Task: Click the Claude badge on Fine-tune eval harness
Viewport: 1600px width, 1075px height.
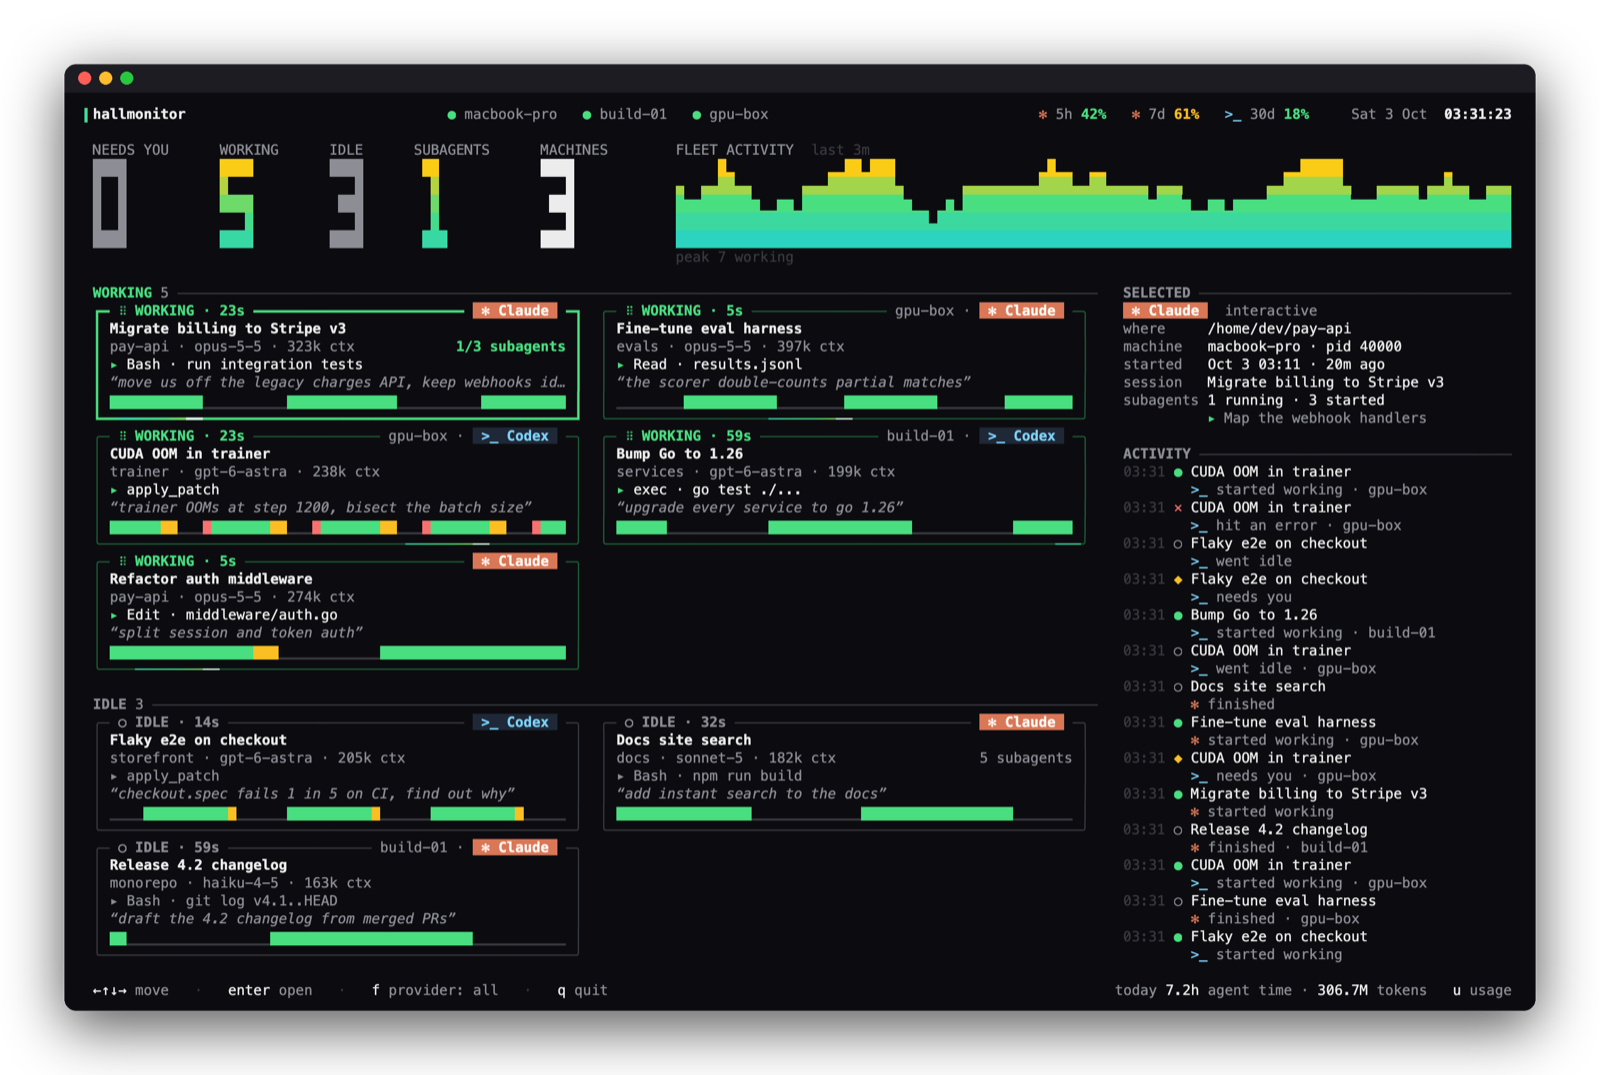Action: [x=1021, y=311]
